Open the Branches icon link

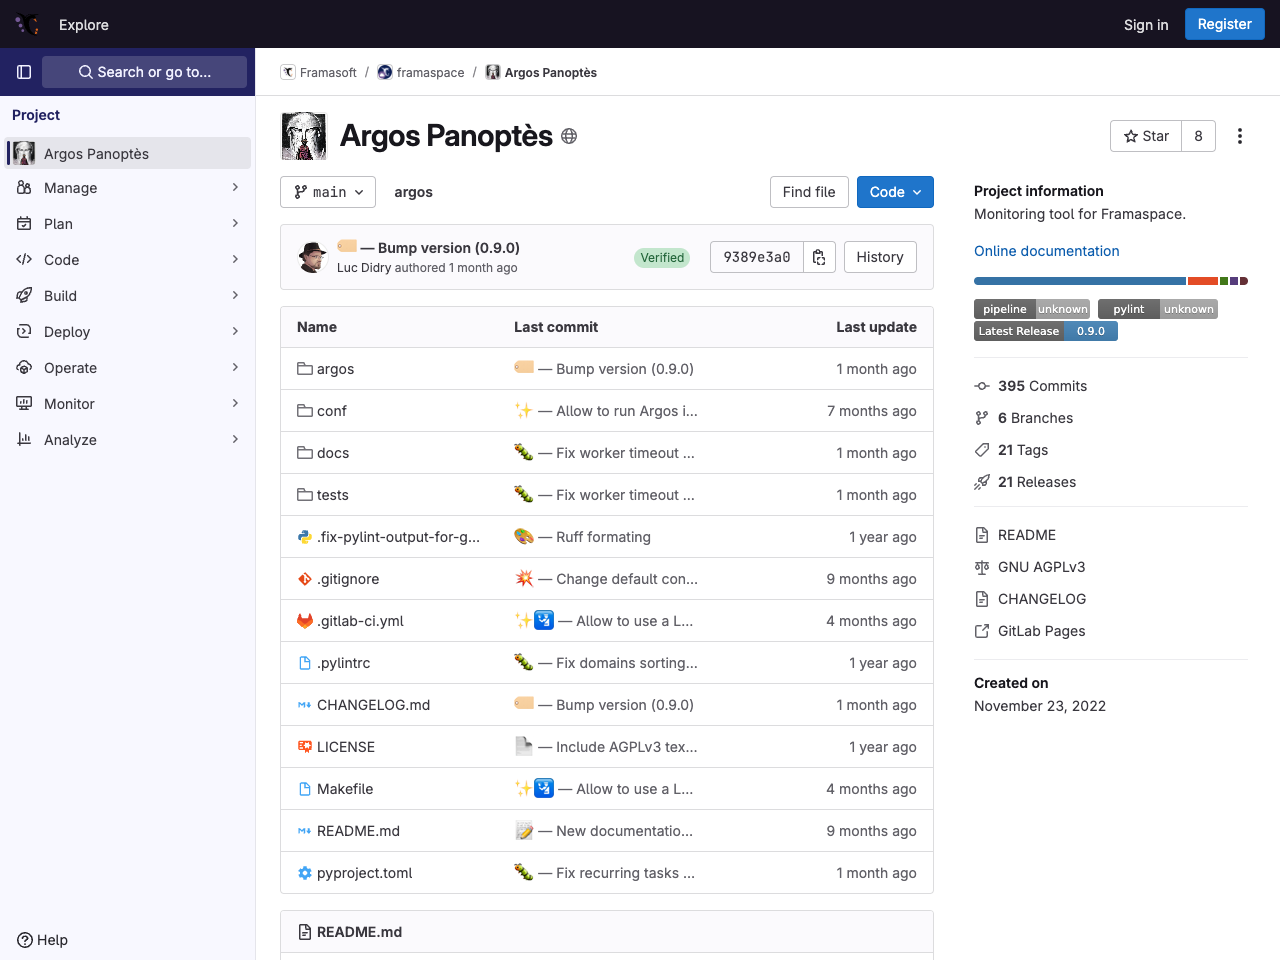pos(982,418)
